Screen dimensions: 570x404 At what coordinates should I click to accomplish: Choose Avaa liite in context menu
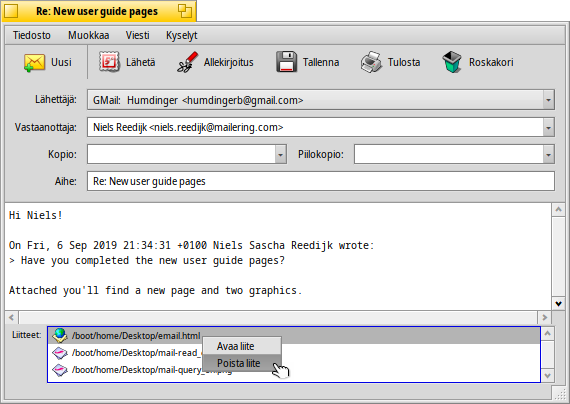(242, 346)
